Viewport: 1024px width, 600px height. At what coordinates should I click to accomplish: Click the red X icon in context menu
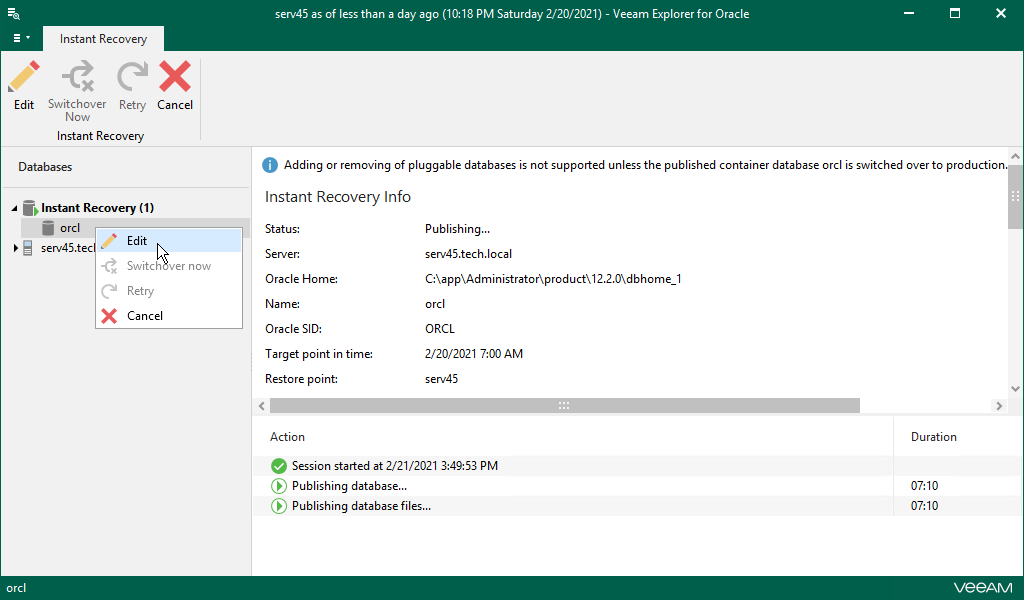point(109,316)
